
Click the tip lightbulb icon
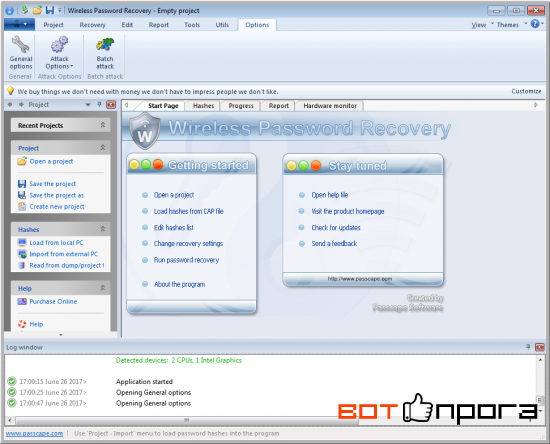point(10,91)
